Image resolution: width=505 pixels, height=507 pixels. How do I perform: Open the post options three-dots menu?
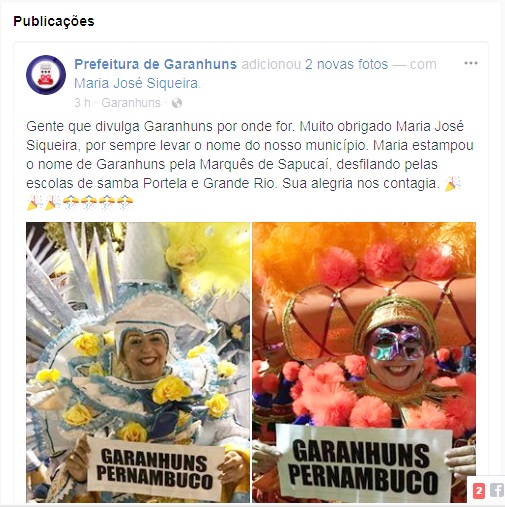(471, 63)
